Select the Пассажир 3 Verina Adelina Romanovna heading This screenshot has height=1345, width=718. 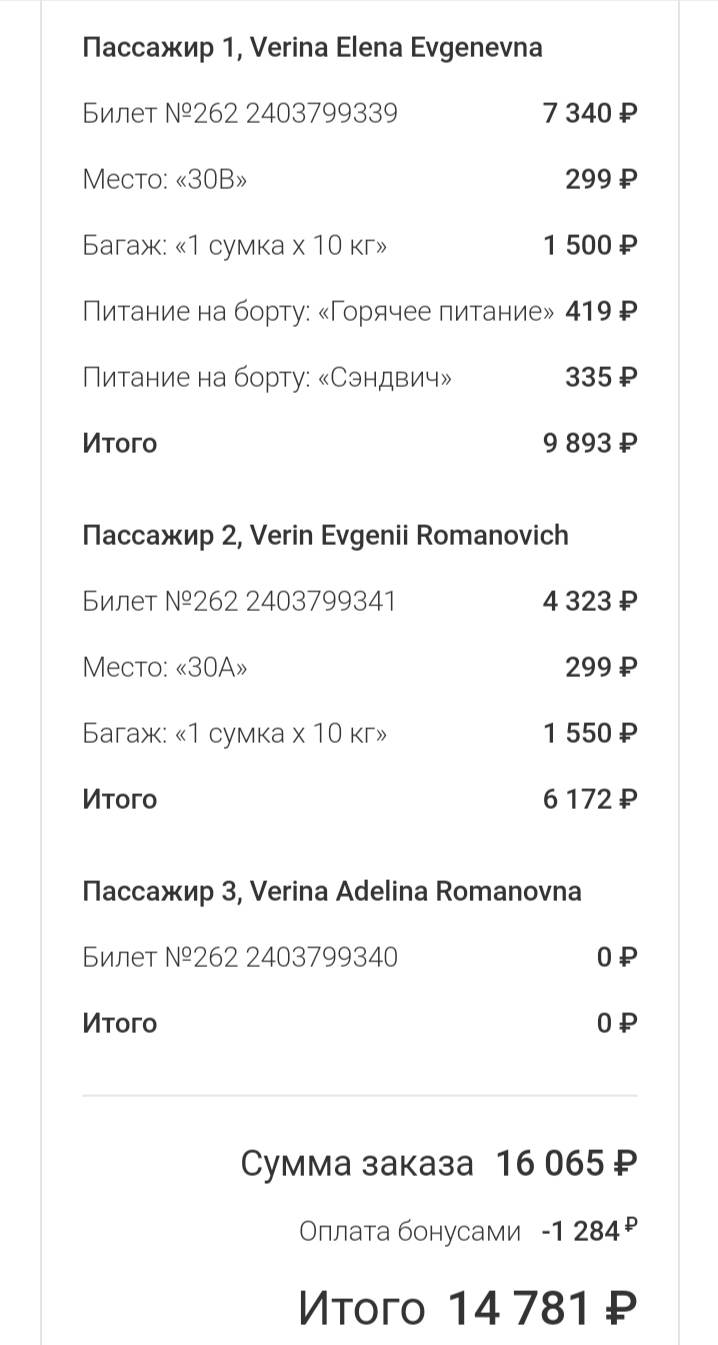coord(331,891)
